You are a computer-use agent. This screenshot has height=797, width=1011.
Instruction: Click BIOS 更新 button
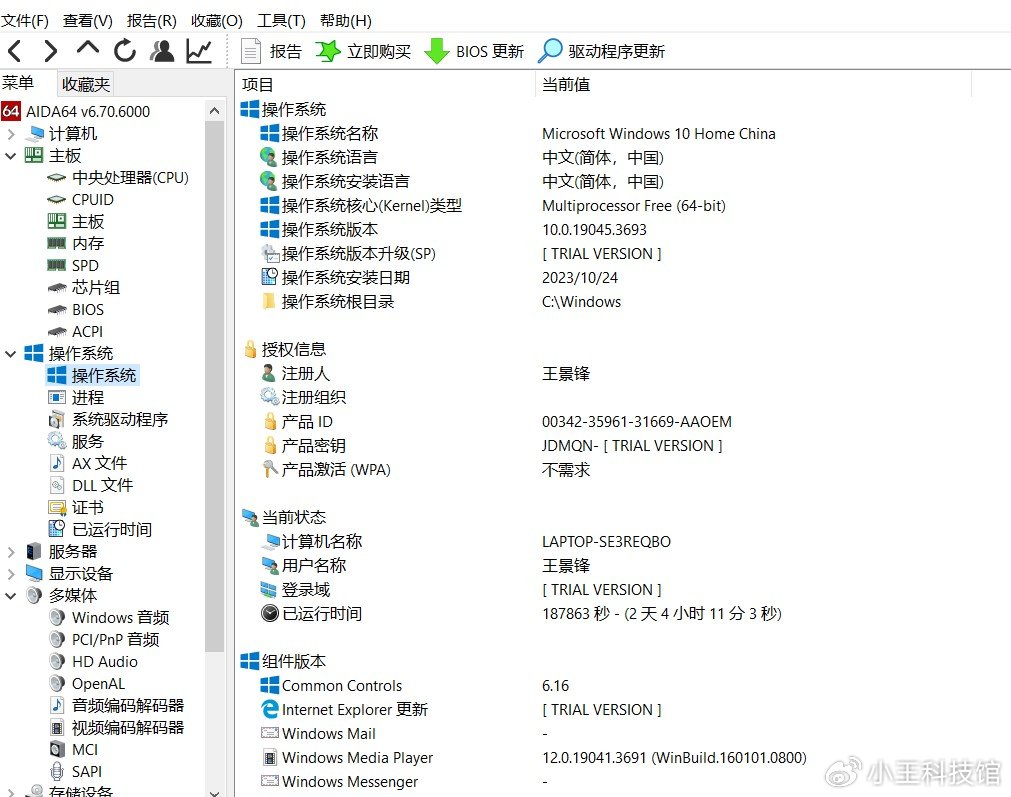pyautogui.click(x=474, y=51)
